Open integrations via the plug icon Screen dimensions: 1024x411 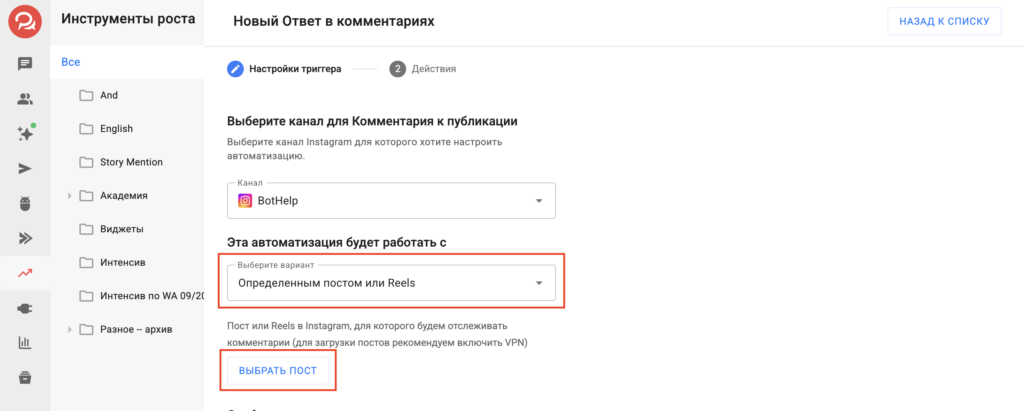(25, 308)
